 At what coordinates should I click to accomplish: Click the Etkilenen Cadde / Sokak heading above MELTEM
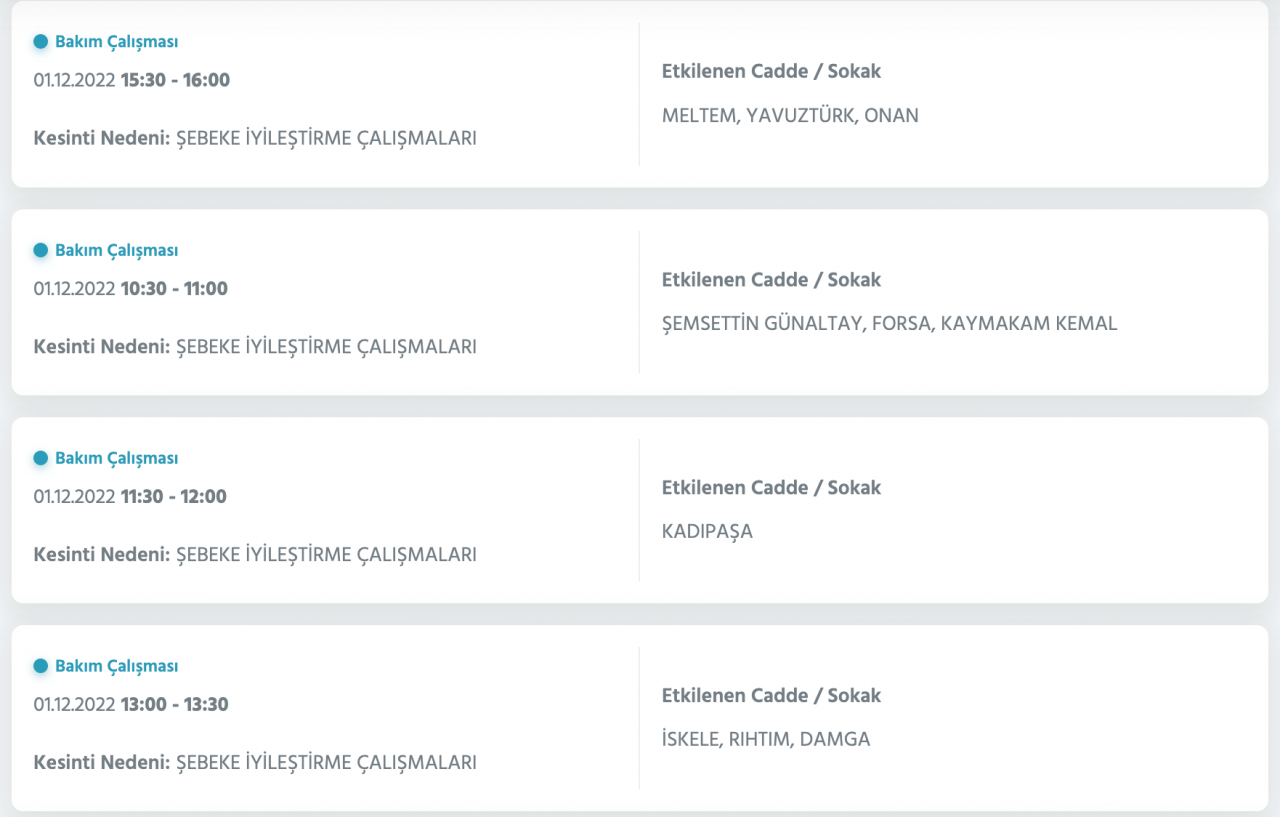click(771, 72)
